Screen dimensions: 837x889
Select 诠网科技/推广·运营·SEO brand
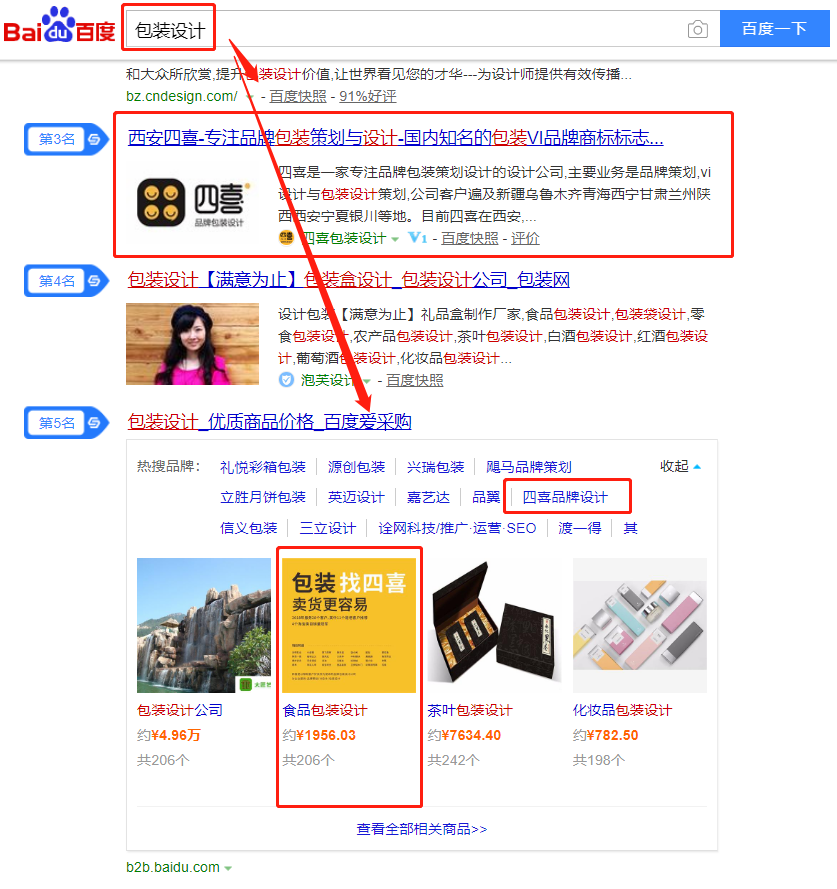coord(457,528)
